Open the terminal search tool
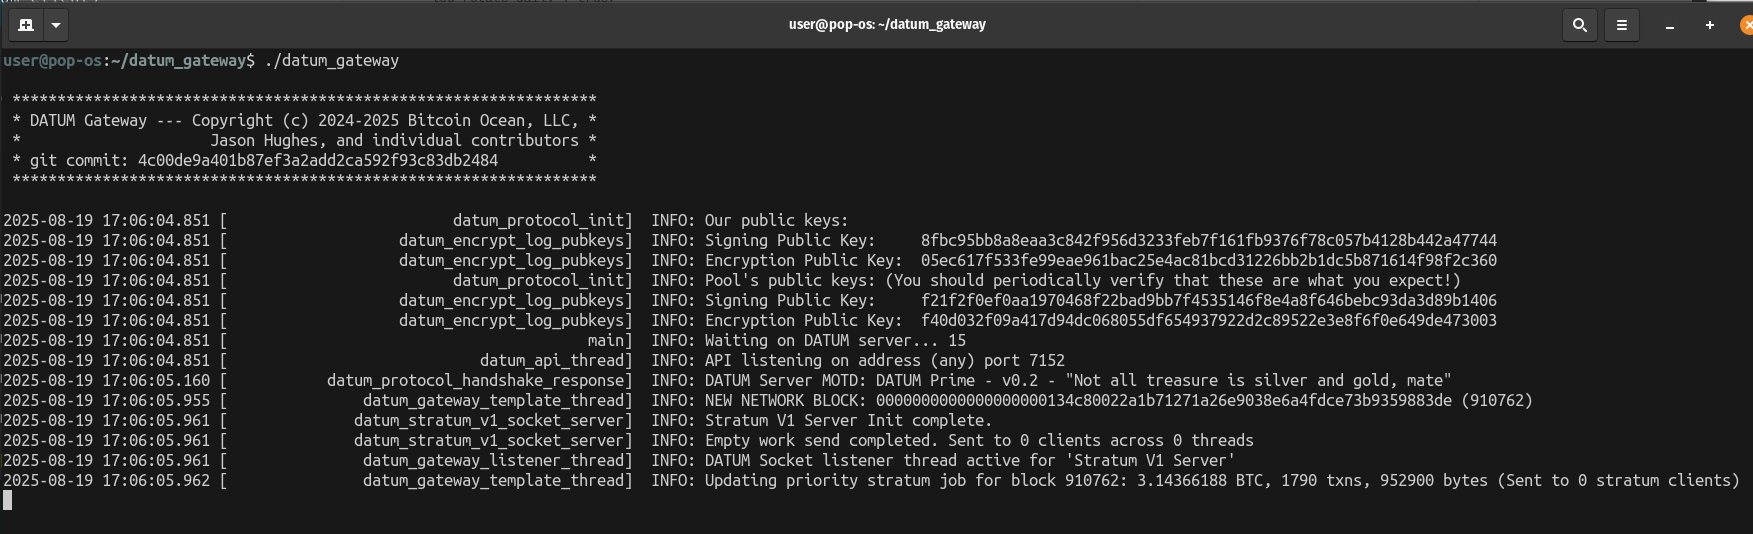The width and height of the screenshot is (1753, 534). tap(1580, 25)
